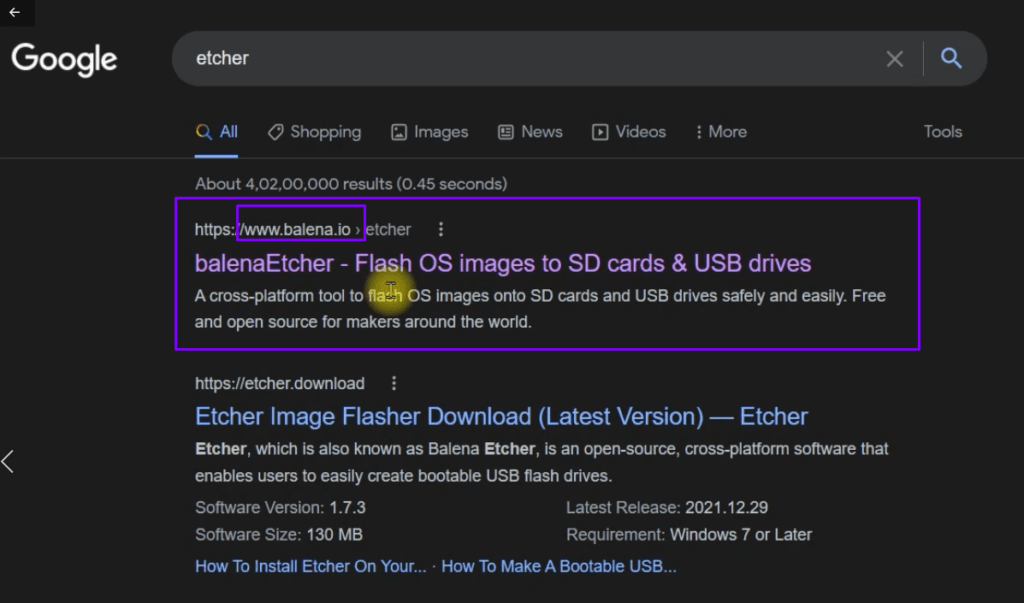Screen dimensions: 1024x603
Task: Switch to the Shopping tab
Action: (314, 132)
